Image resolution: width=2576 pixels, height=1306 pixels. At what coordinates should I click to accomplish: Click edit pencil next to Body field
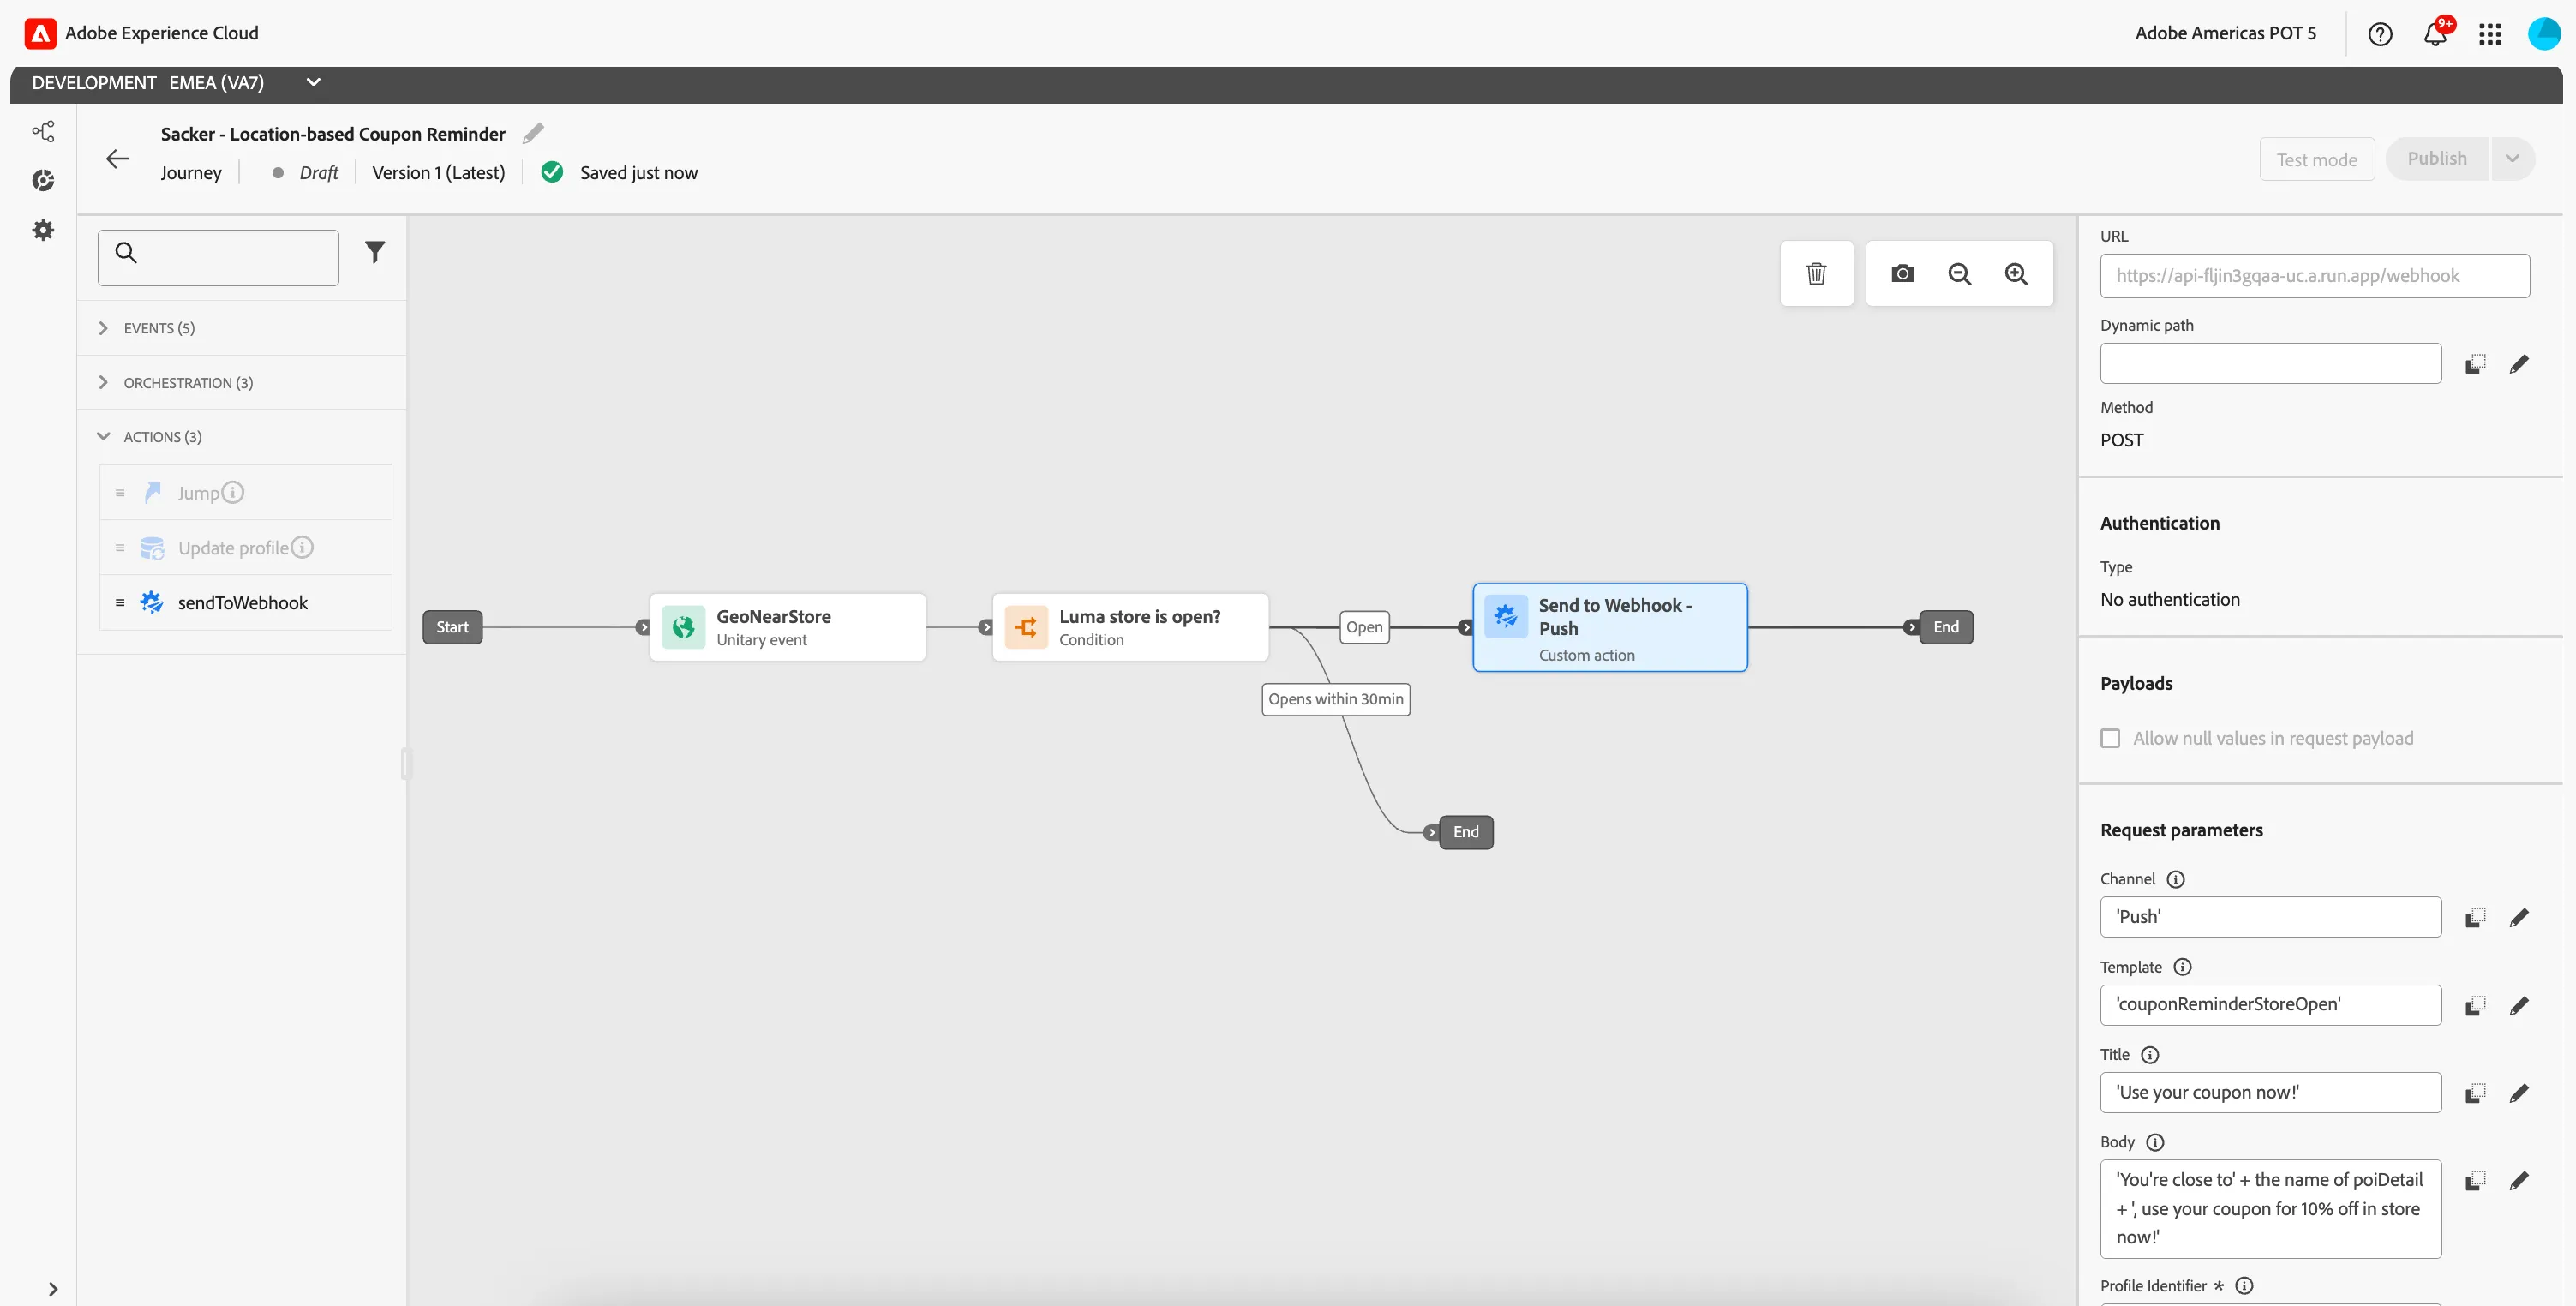point(2519,1181)
